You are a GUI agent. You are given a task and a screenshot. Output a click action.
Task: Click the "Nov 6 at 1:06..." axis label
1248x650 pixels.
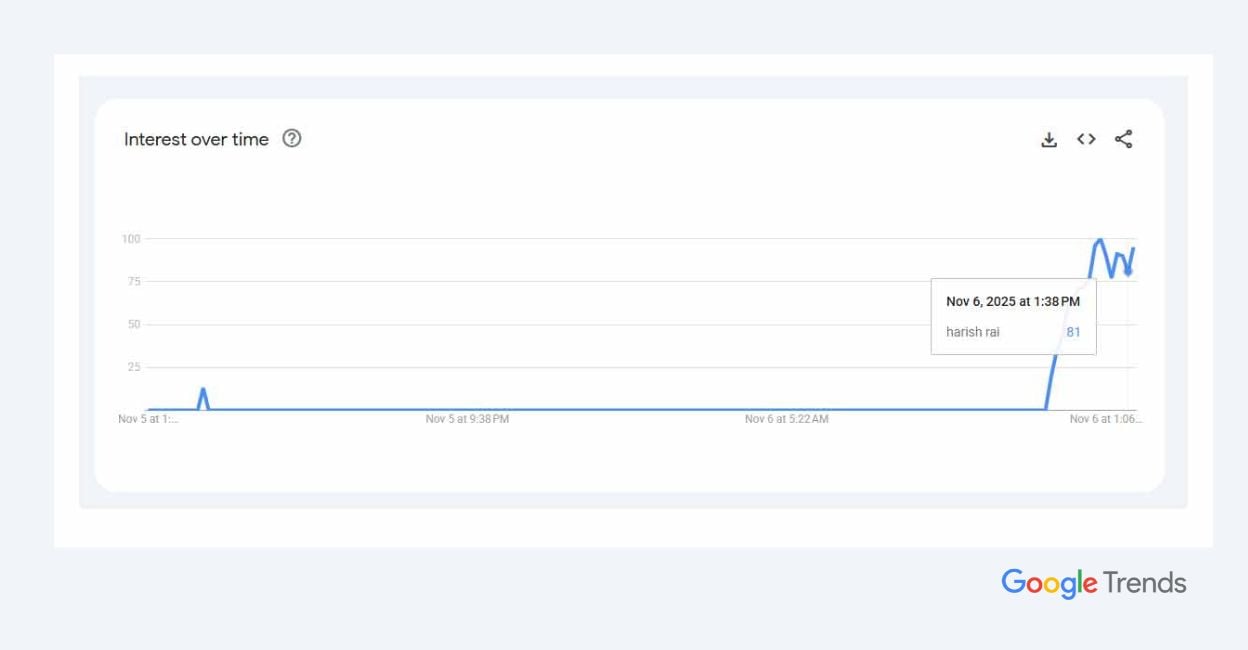click(1105, 419)
